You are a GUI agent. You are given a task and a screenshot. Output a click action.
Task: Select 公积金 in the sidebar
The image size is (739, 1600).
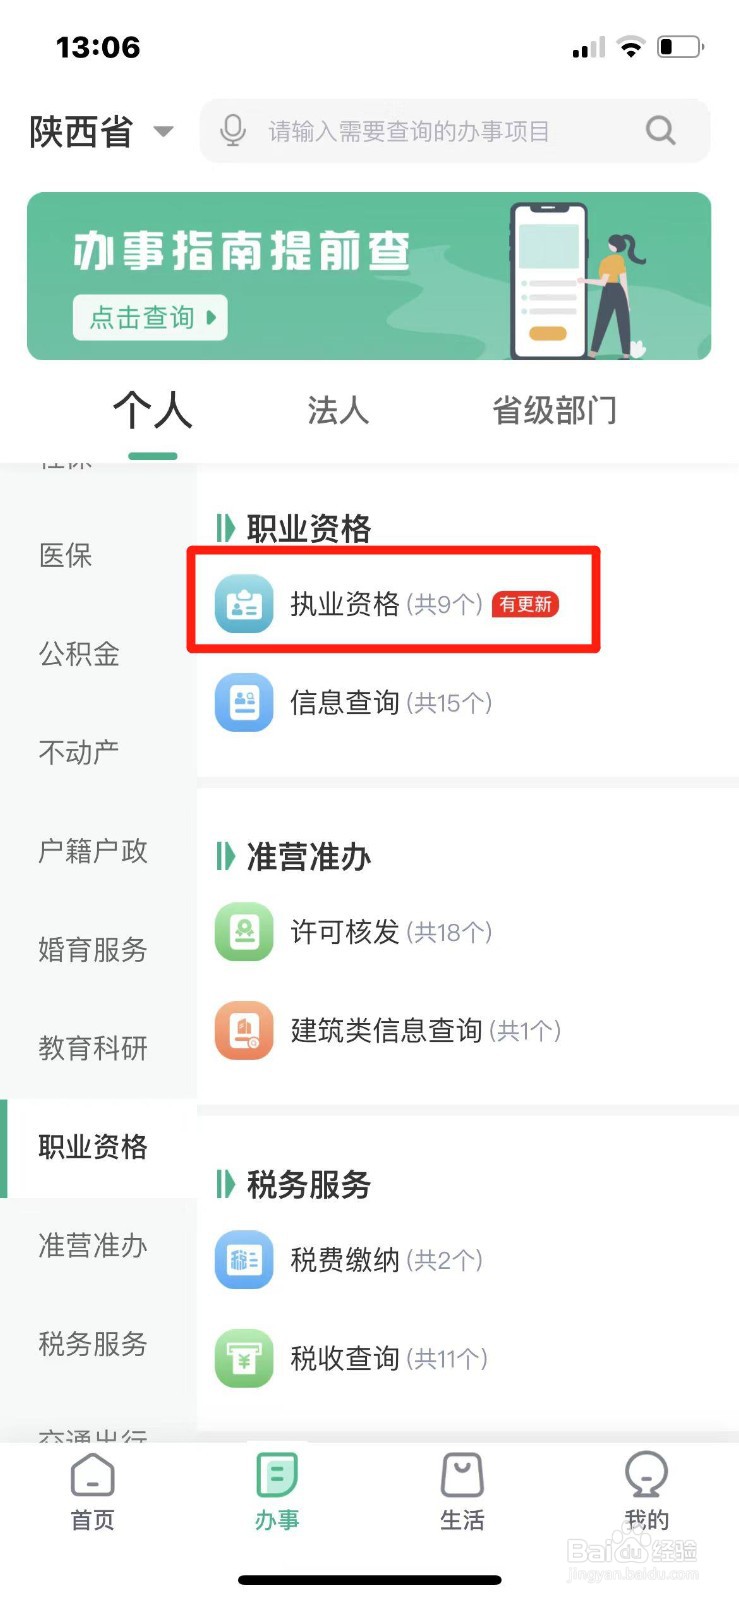point(79,654)
